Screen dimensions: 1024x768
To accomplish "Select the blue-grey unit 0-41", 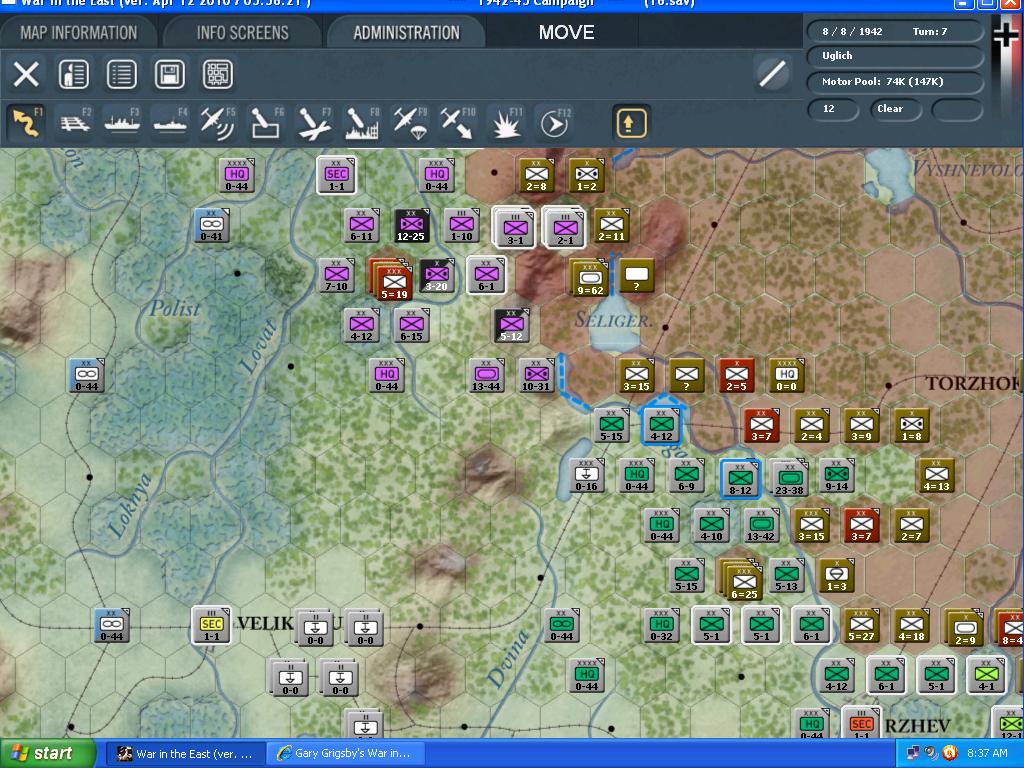I will pyautogui.click(x=212, y=225).
